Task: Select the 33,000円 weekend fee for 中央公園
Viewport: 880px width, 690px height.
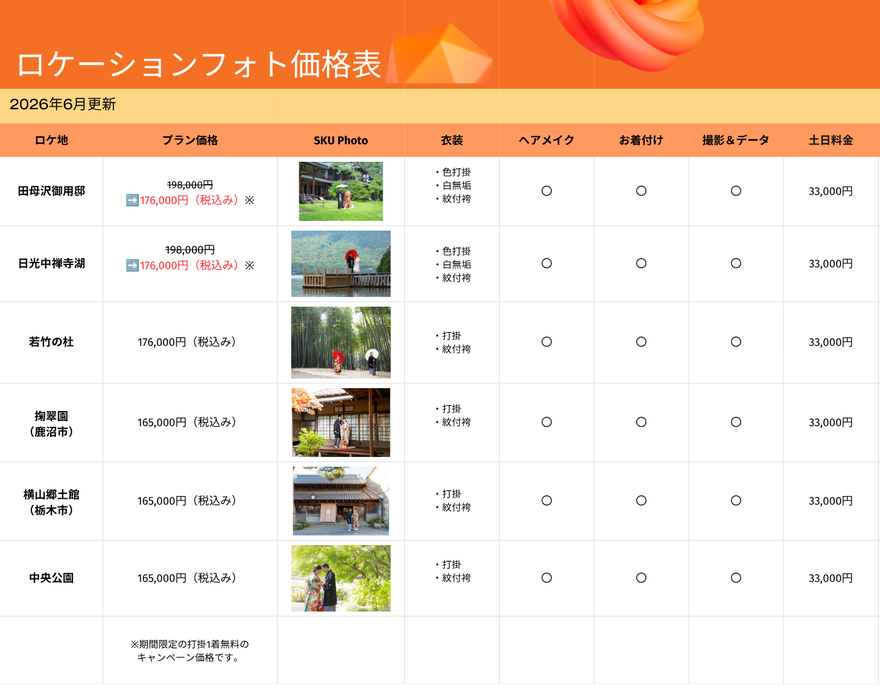Action: click(831, 578)
